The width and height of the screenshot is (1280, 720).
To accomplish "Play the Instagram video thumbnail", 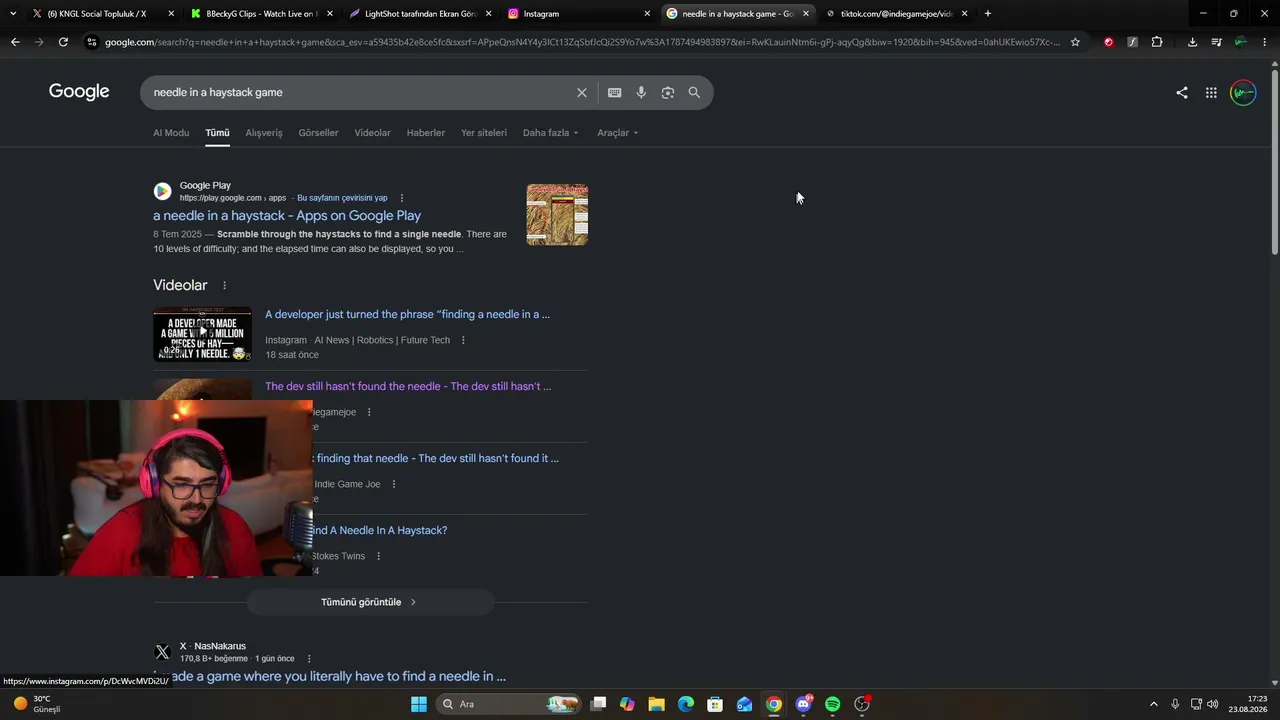I will pyautogui.click(x=202, y=334).
